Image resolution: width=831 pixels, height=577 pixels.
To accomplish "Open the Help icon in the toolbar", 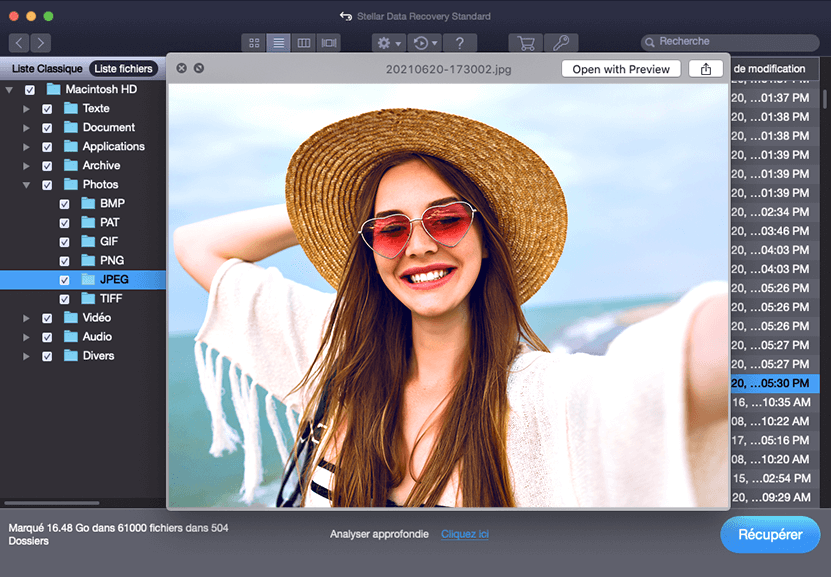I will click(458, 43).
